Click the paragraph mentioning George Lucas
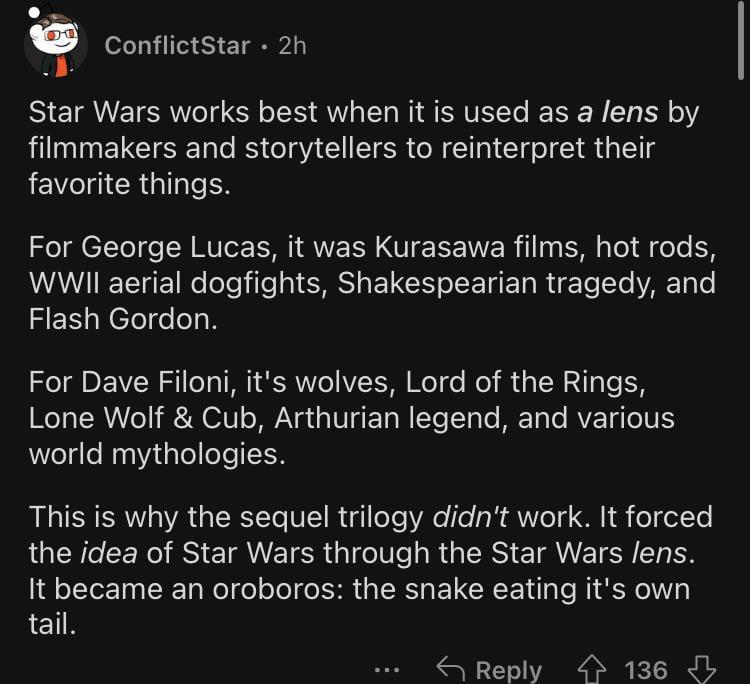750x684 pixels. tap(372, 283)
